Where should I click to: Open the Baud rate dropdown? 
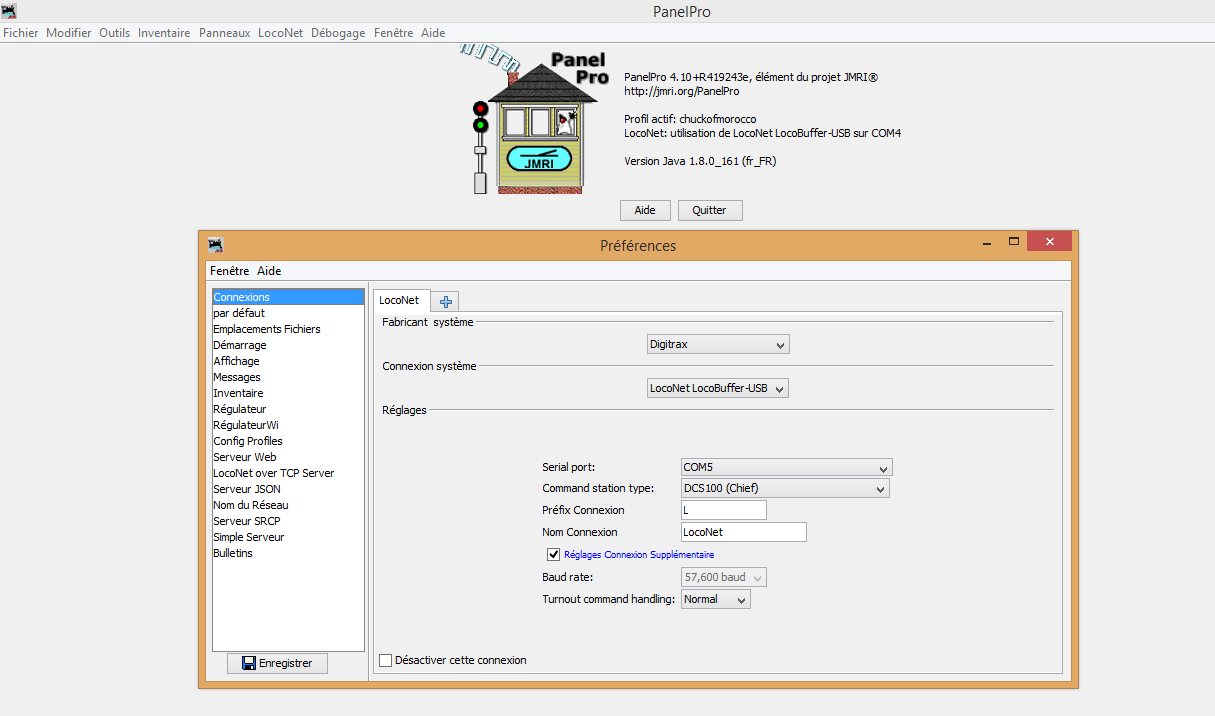(724, 577)
